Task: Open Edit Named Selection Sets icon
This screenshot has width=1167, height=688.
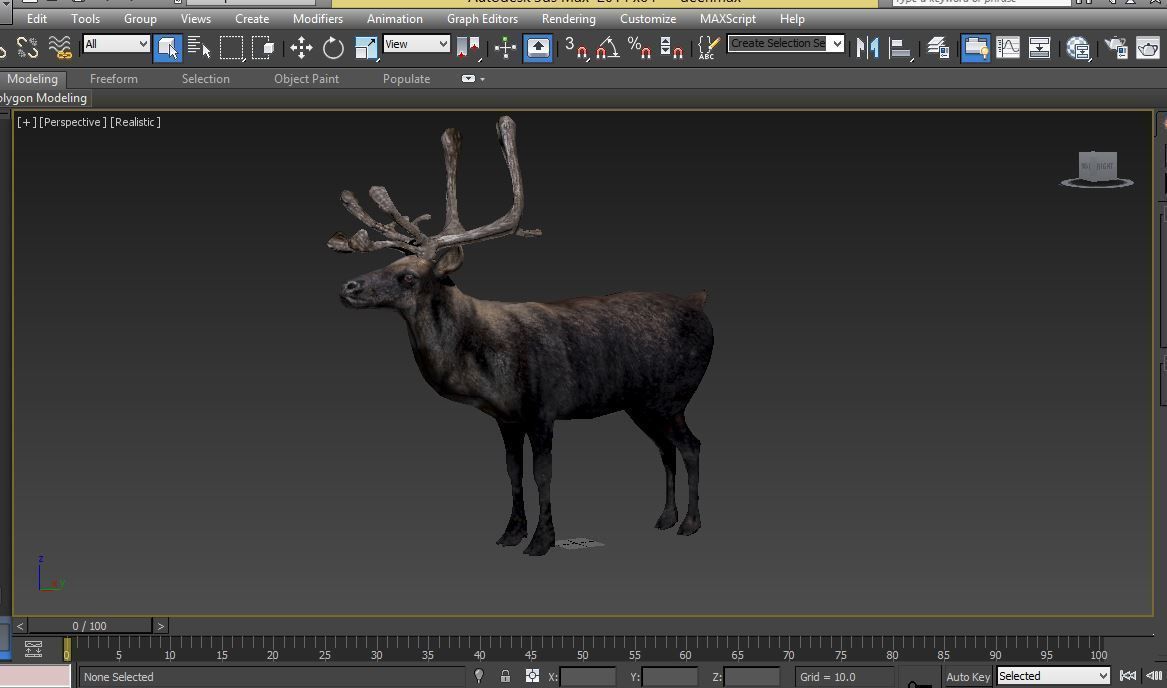Action: click(707, 48)
